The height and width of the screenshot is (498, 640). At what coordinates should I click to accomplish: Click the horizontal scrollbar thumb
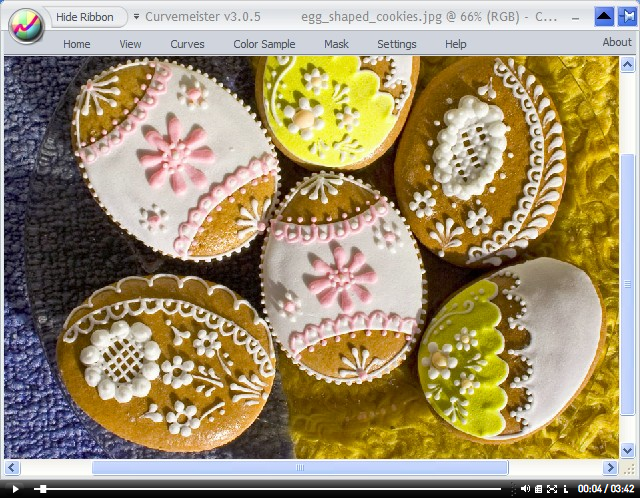point(300,467)
